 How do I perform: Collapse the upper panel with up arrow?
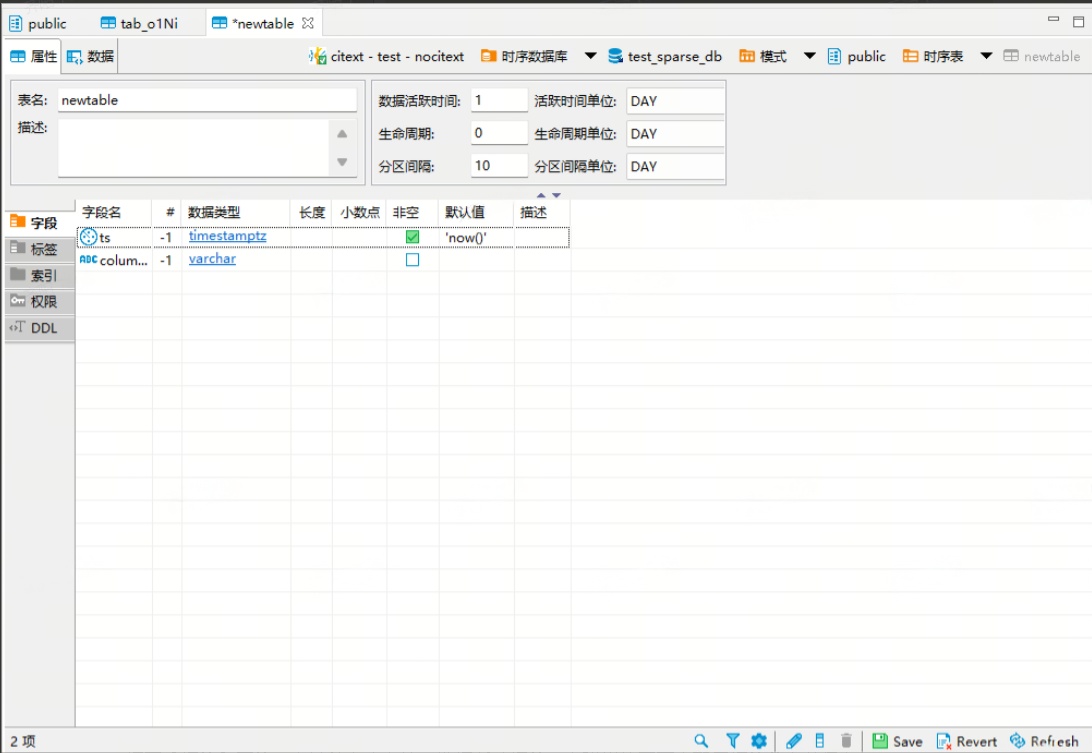[541, 195]
